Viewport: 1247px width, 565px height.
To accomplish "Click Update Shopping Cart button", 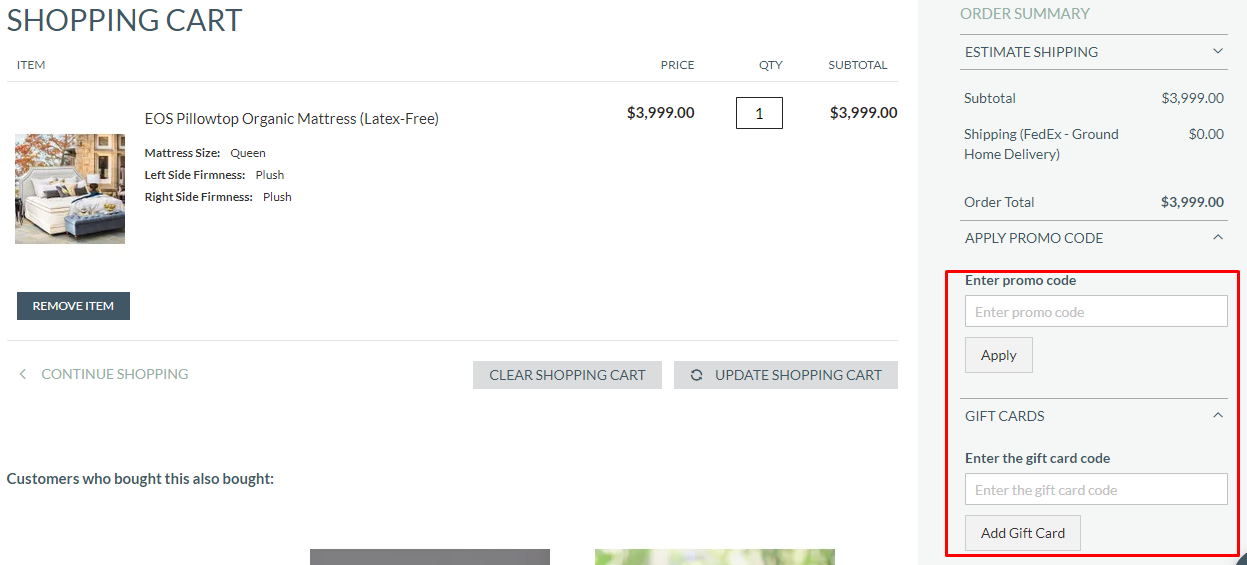I will (x=786, y=375).
